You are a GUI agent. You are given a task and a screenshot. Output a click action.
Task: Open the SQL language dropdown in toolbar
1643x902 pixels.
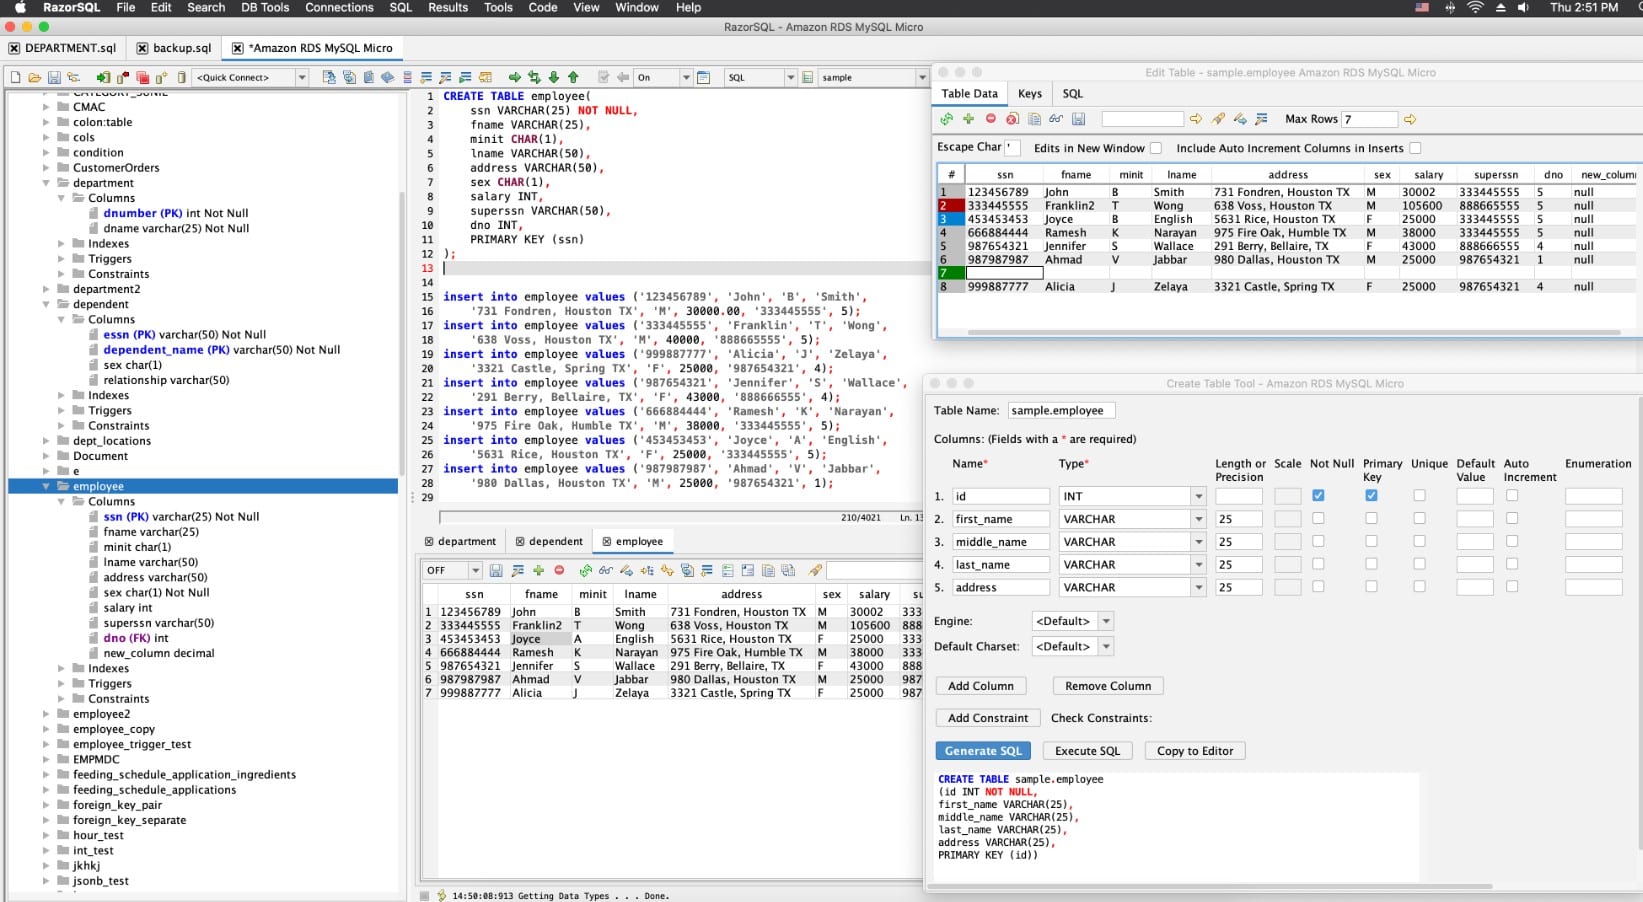coord(790,77)
